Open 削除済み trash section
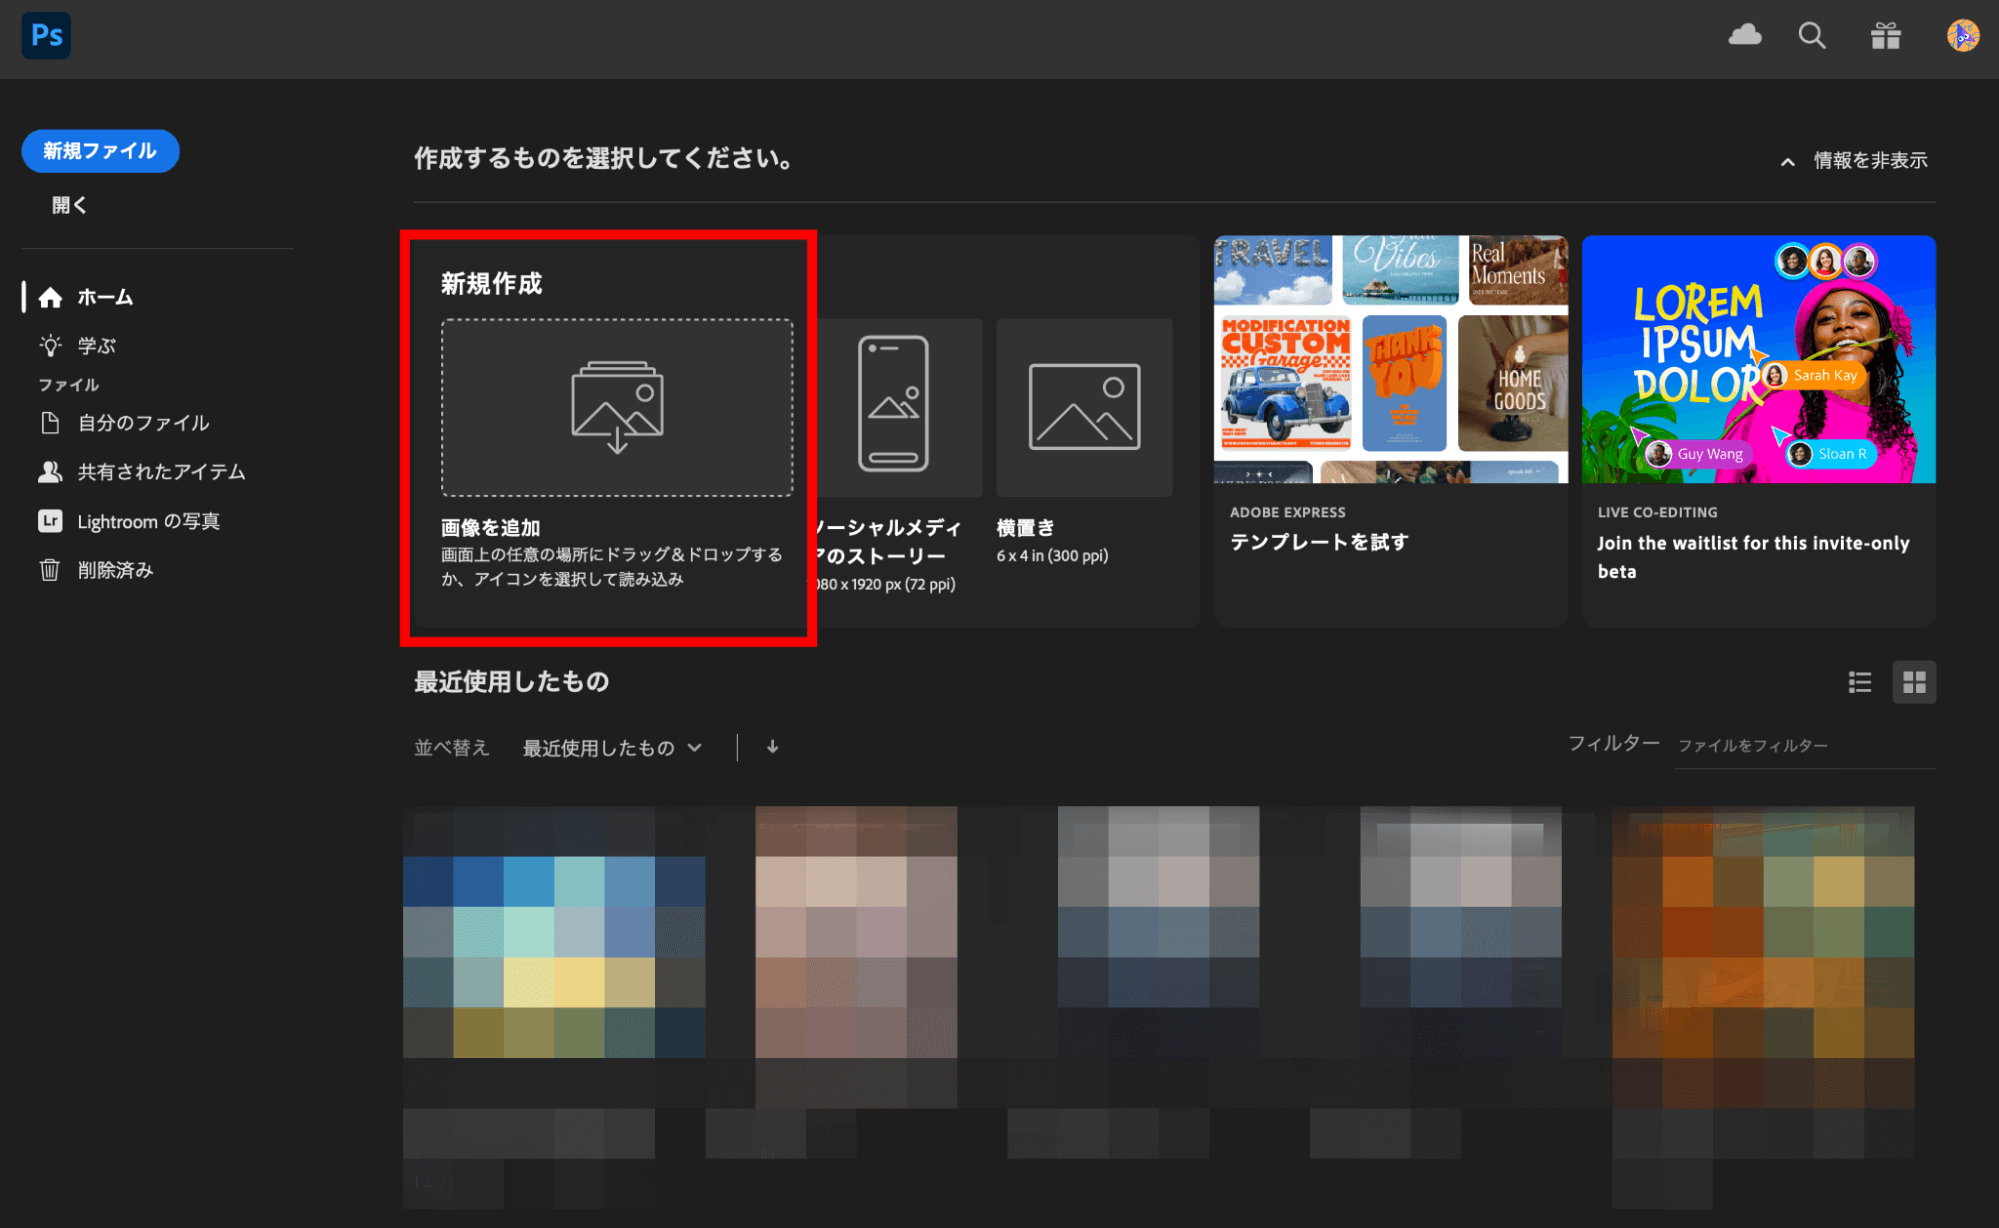 115,570
